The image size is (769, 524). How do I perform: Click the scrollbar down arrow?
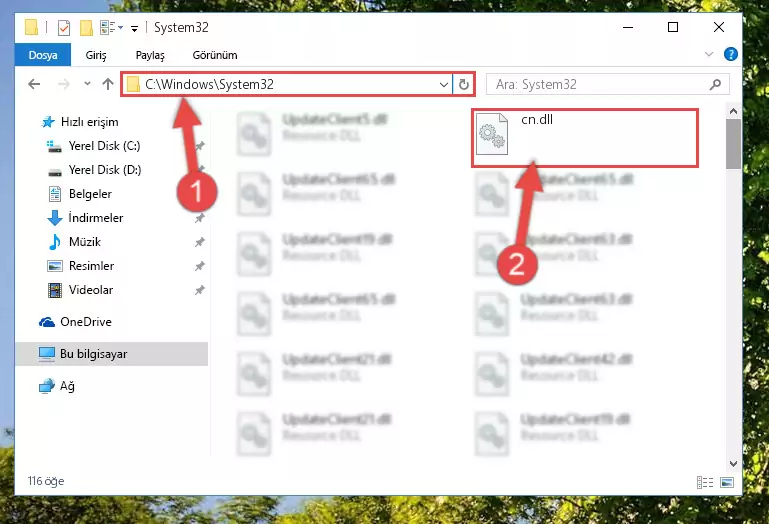[x=733, y=464]
